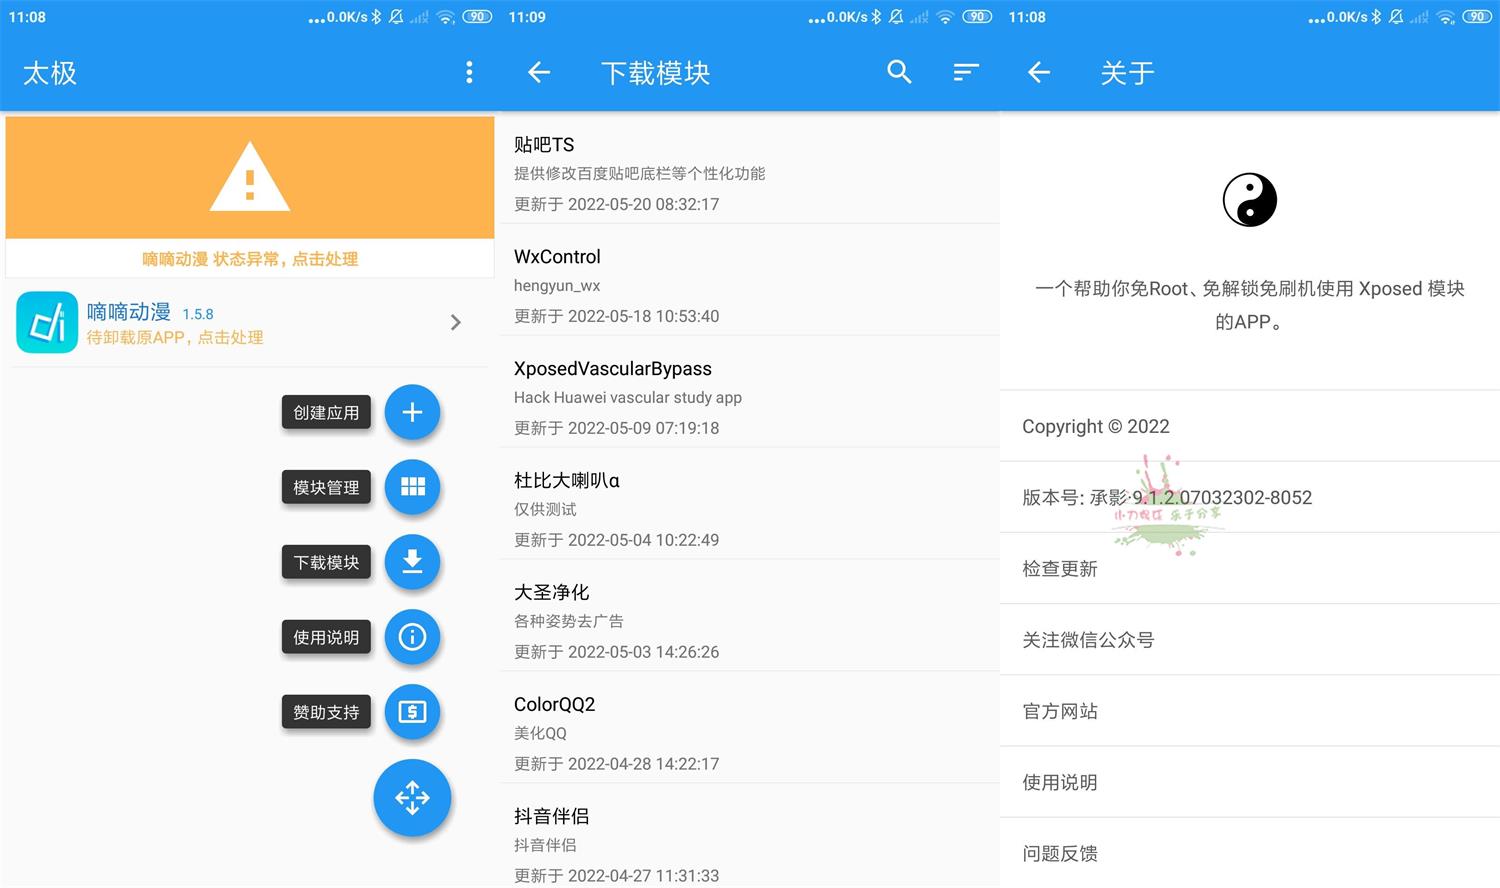The width and height of the screenshot is (1500, 888).
Task: Tap the yin-yang logo on the 关于 page
Action: click(x=1249, y=199)
